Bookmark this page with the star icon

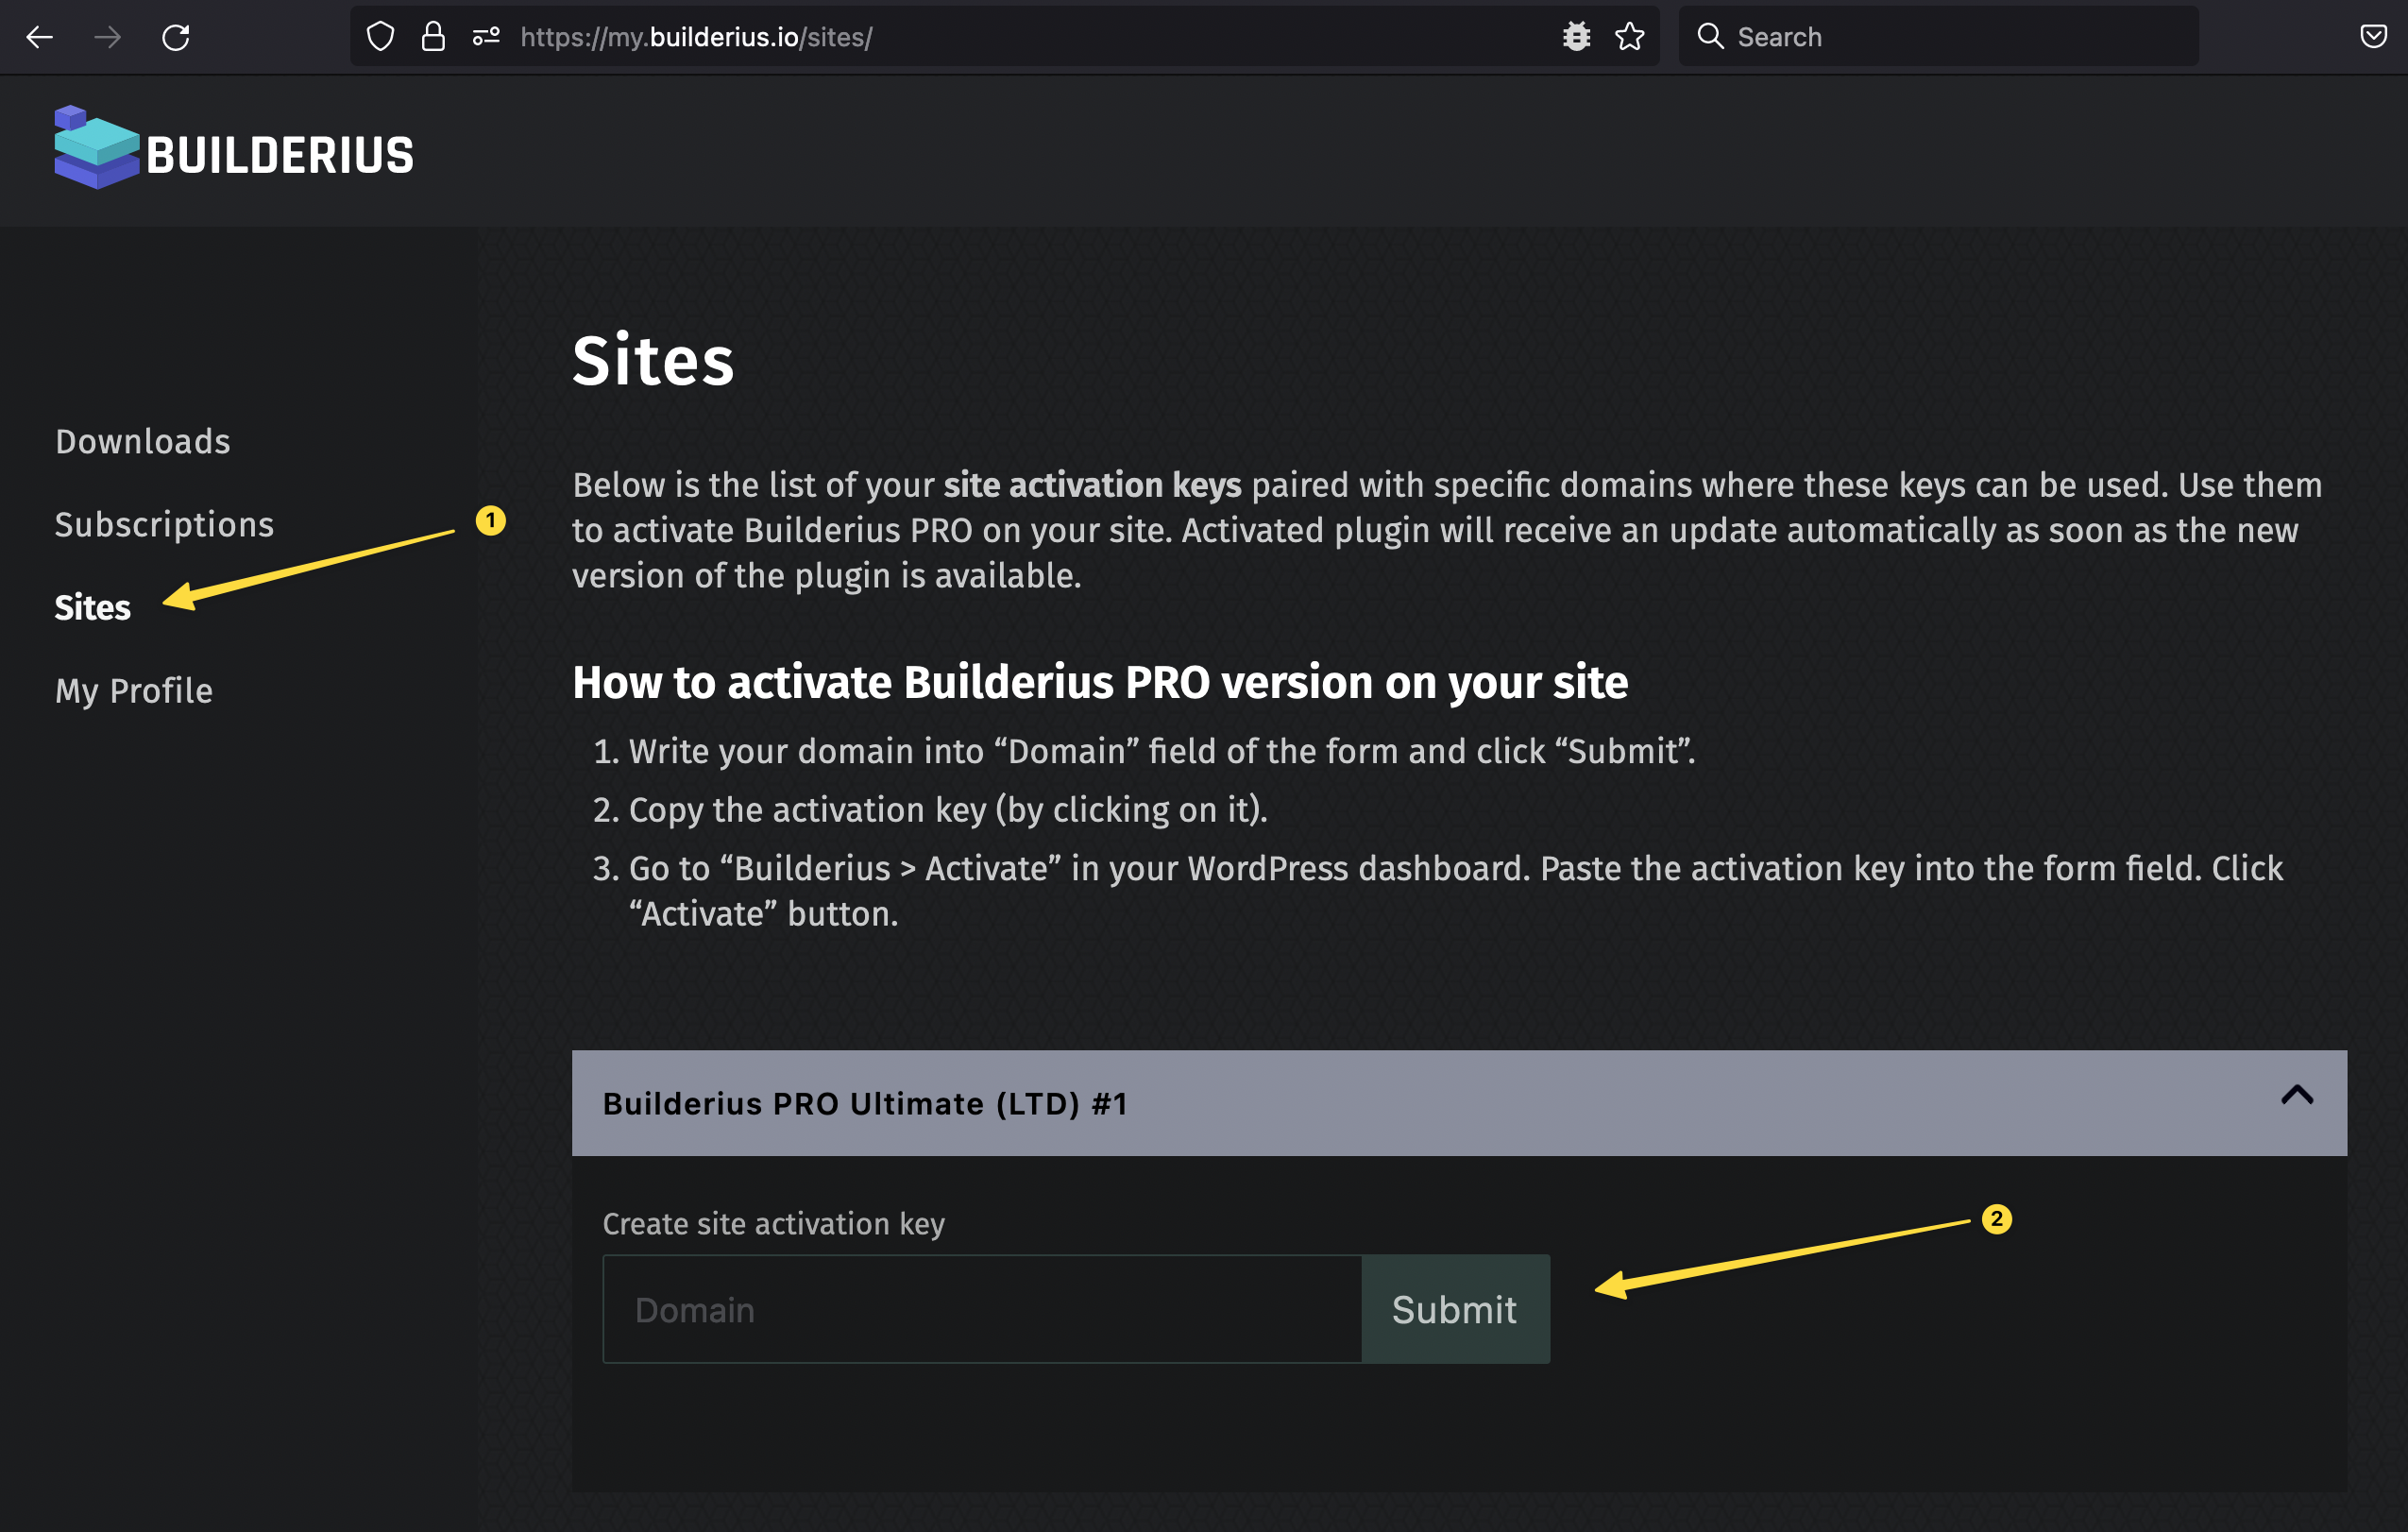(1630, 37)
